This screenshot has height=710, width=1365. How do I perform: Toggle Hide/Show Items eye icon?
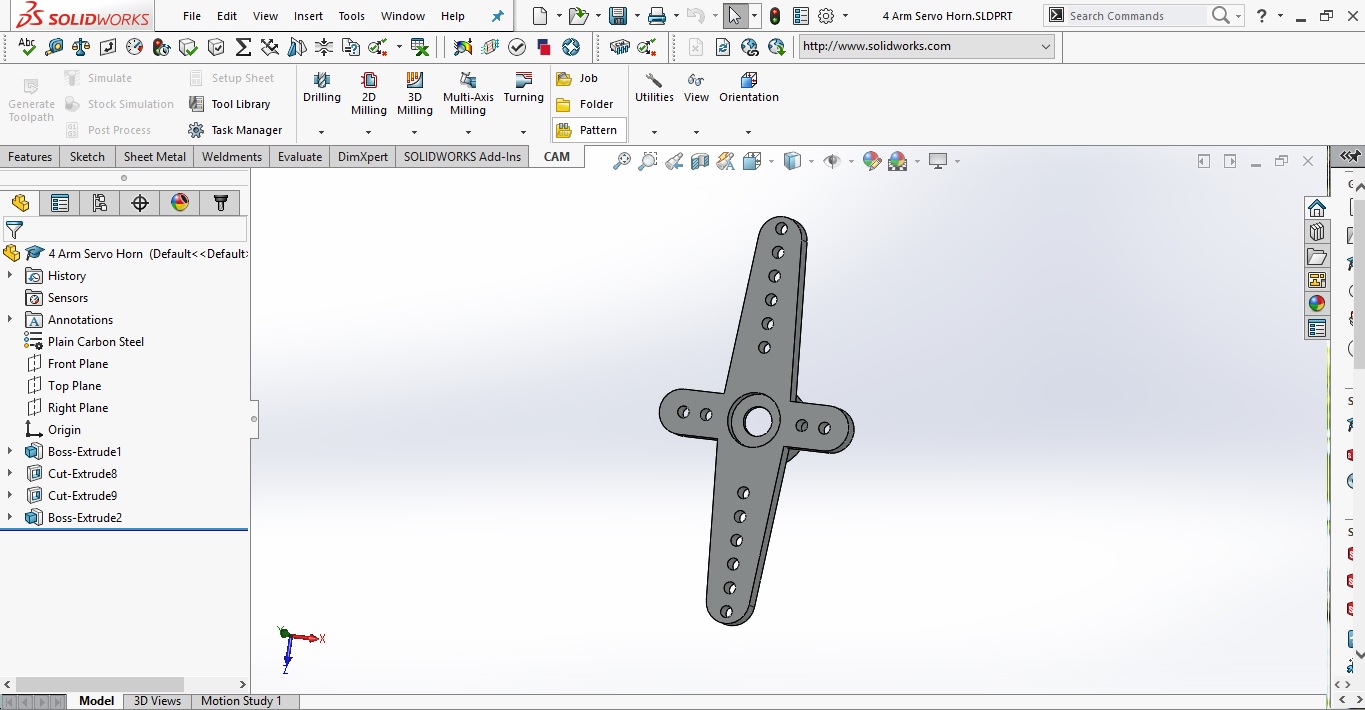click(831, 161)
